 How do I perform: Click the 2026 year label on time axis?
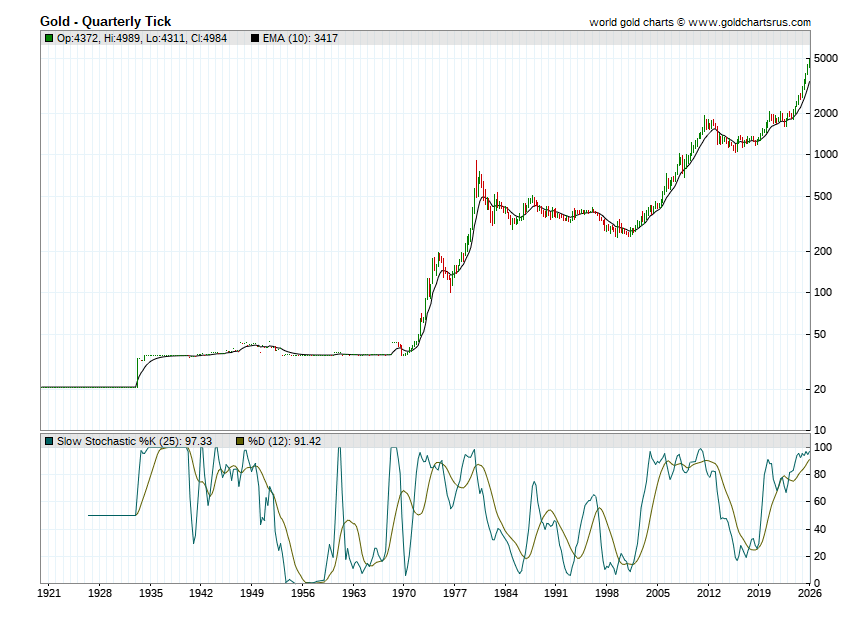pyautogui.click(x=809, y=593)
